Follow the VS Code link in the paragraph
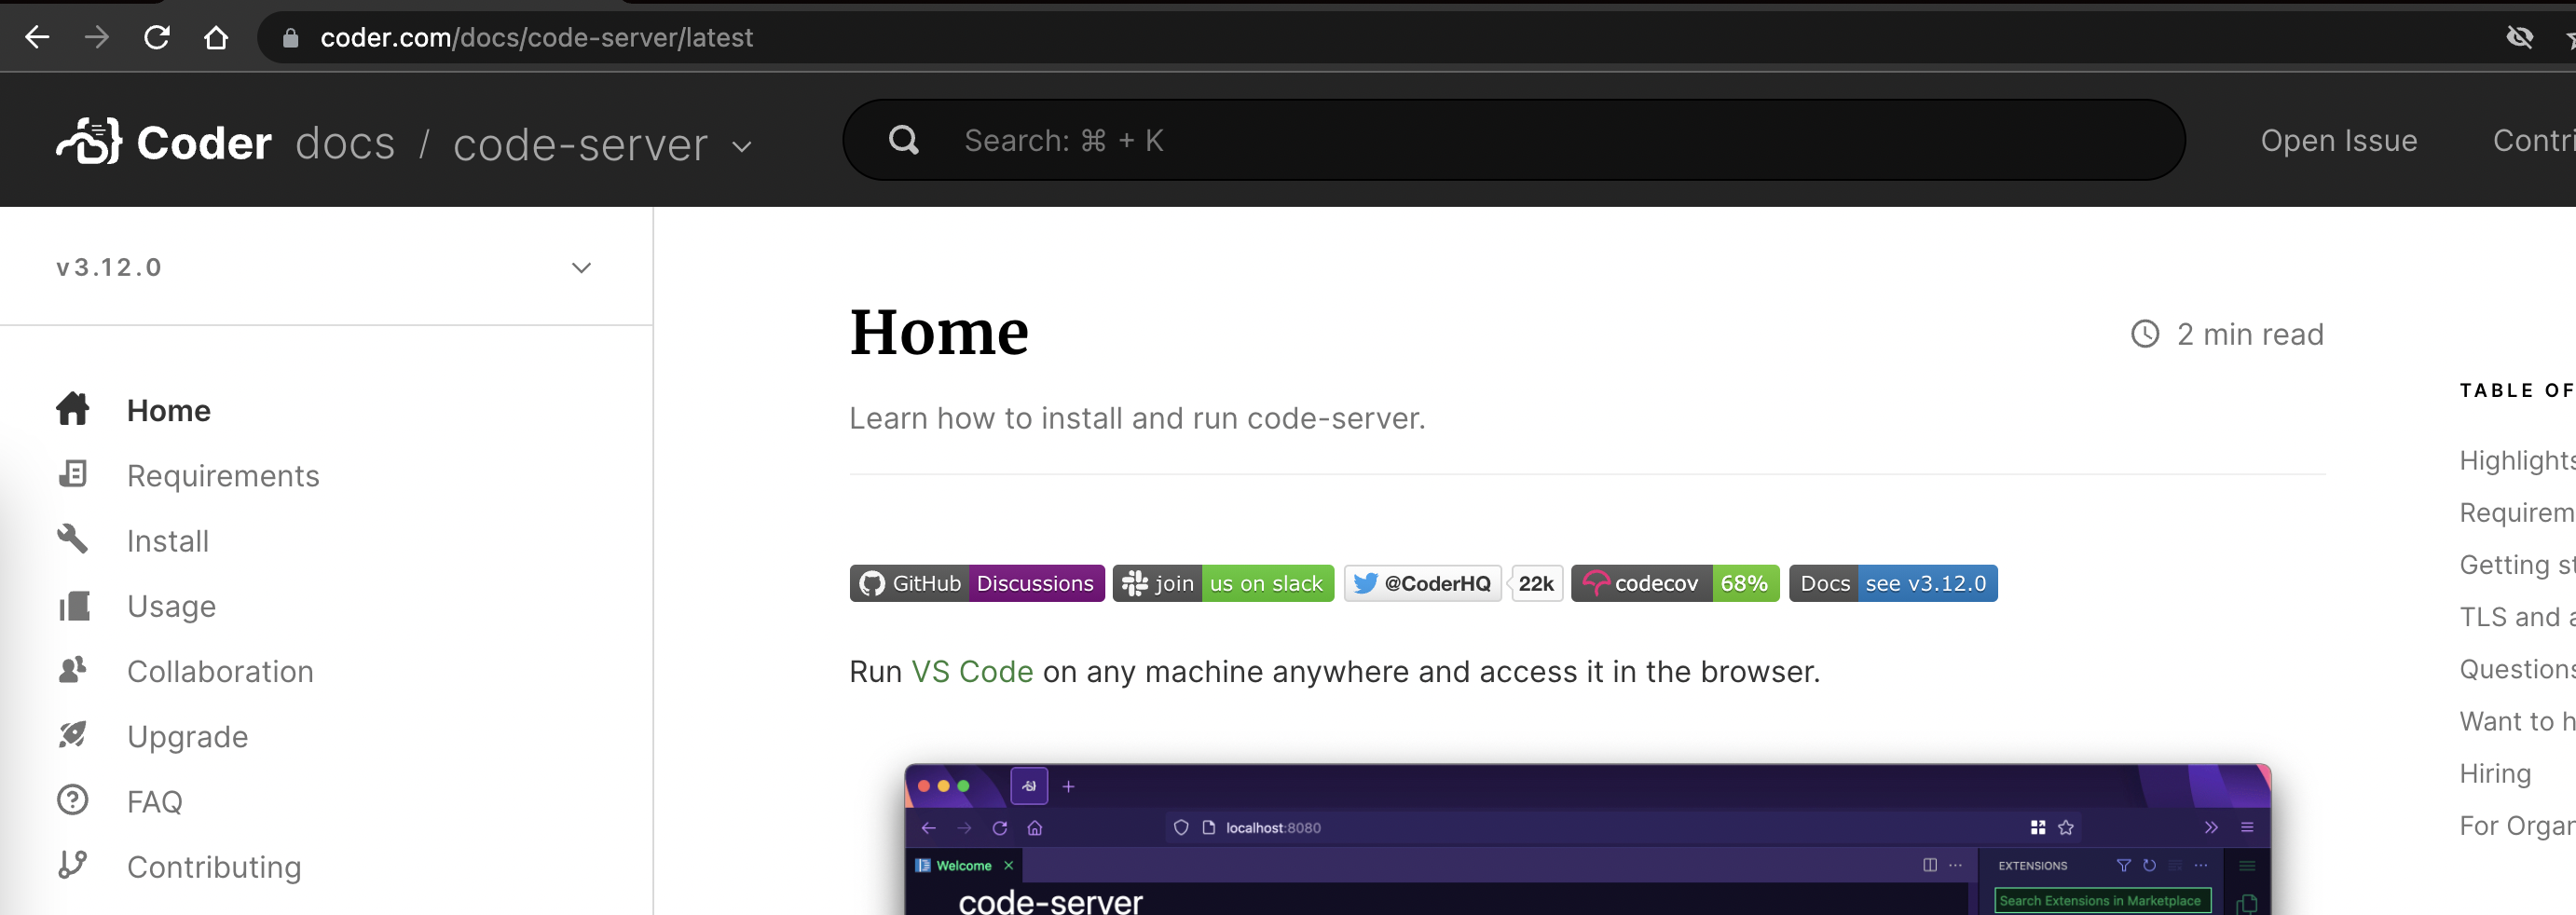This screenshot has height=915, width=2576. 972,671
